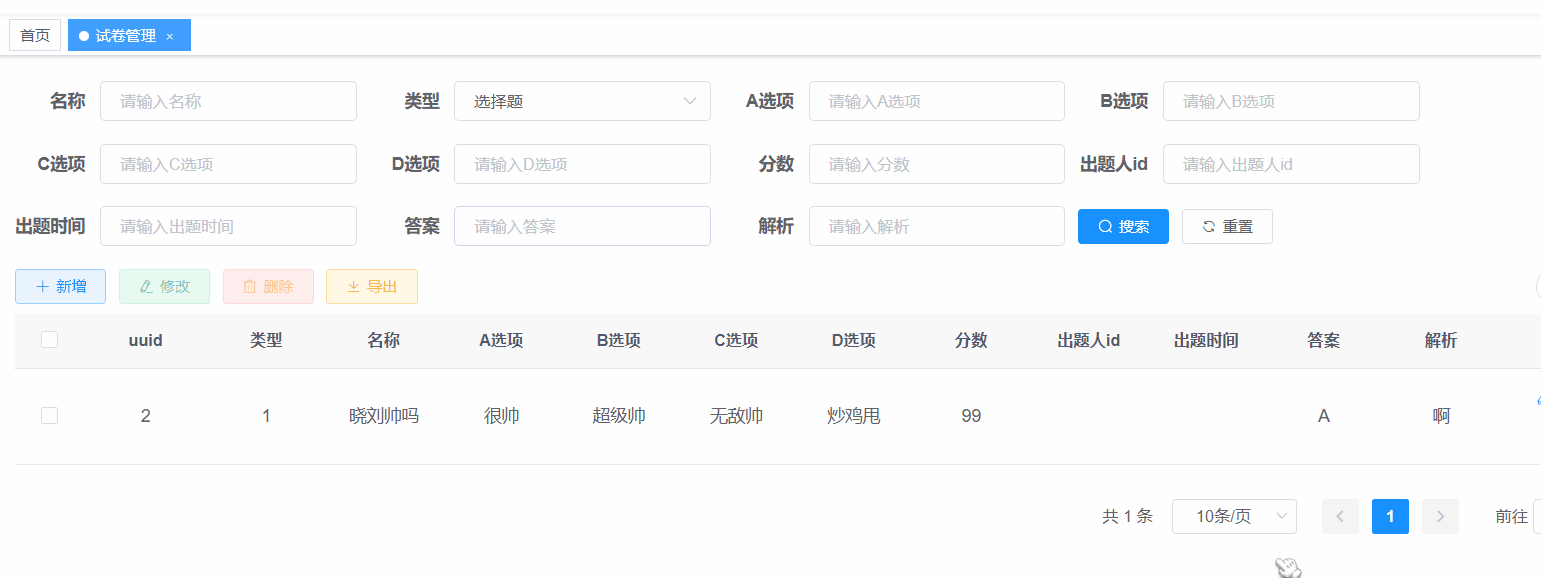Click the 解析 cell 啊
This screenshot has height=578, width=1541.
[x=1441, y=416]
